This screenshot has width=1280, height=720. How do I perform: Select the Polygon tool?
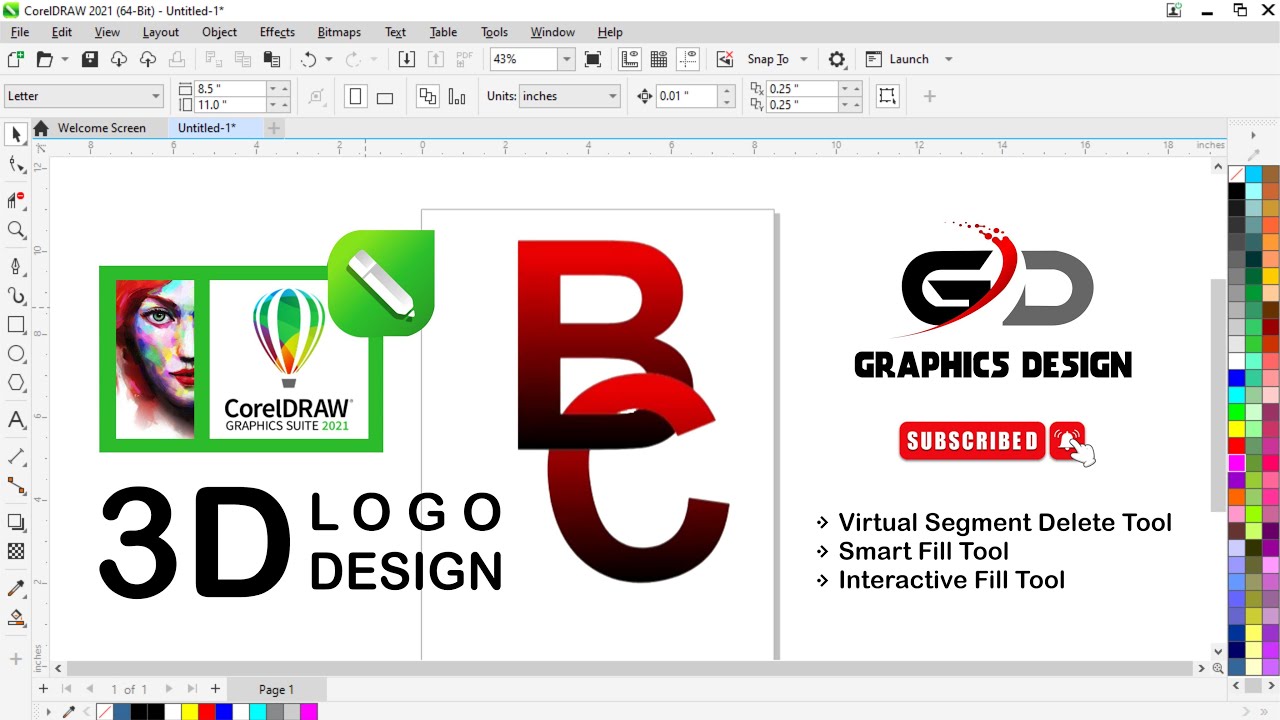click(x=16, y=383)
